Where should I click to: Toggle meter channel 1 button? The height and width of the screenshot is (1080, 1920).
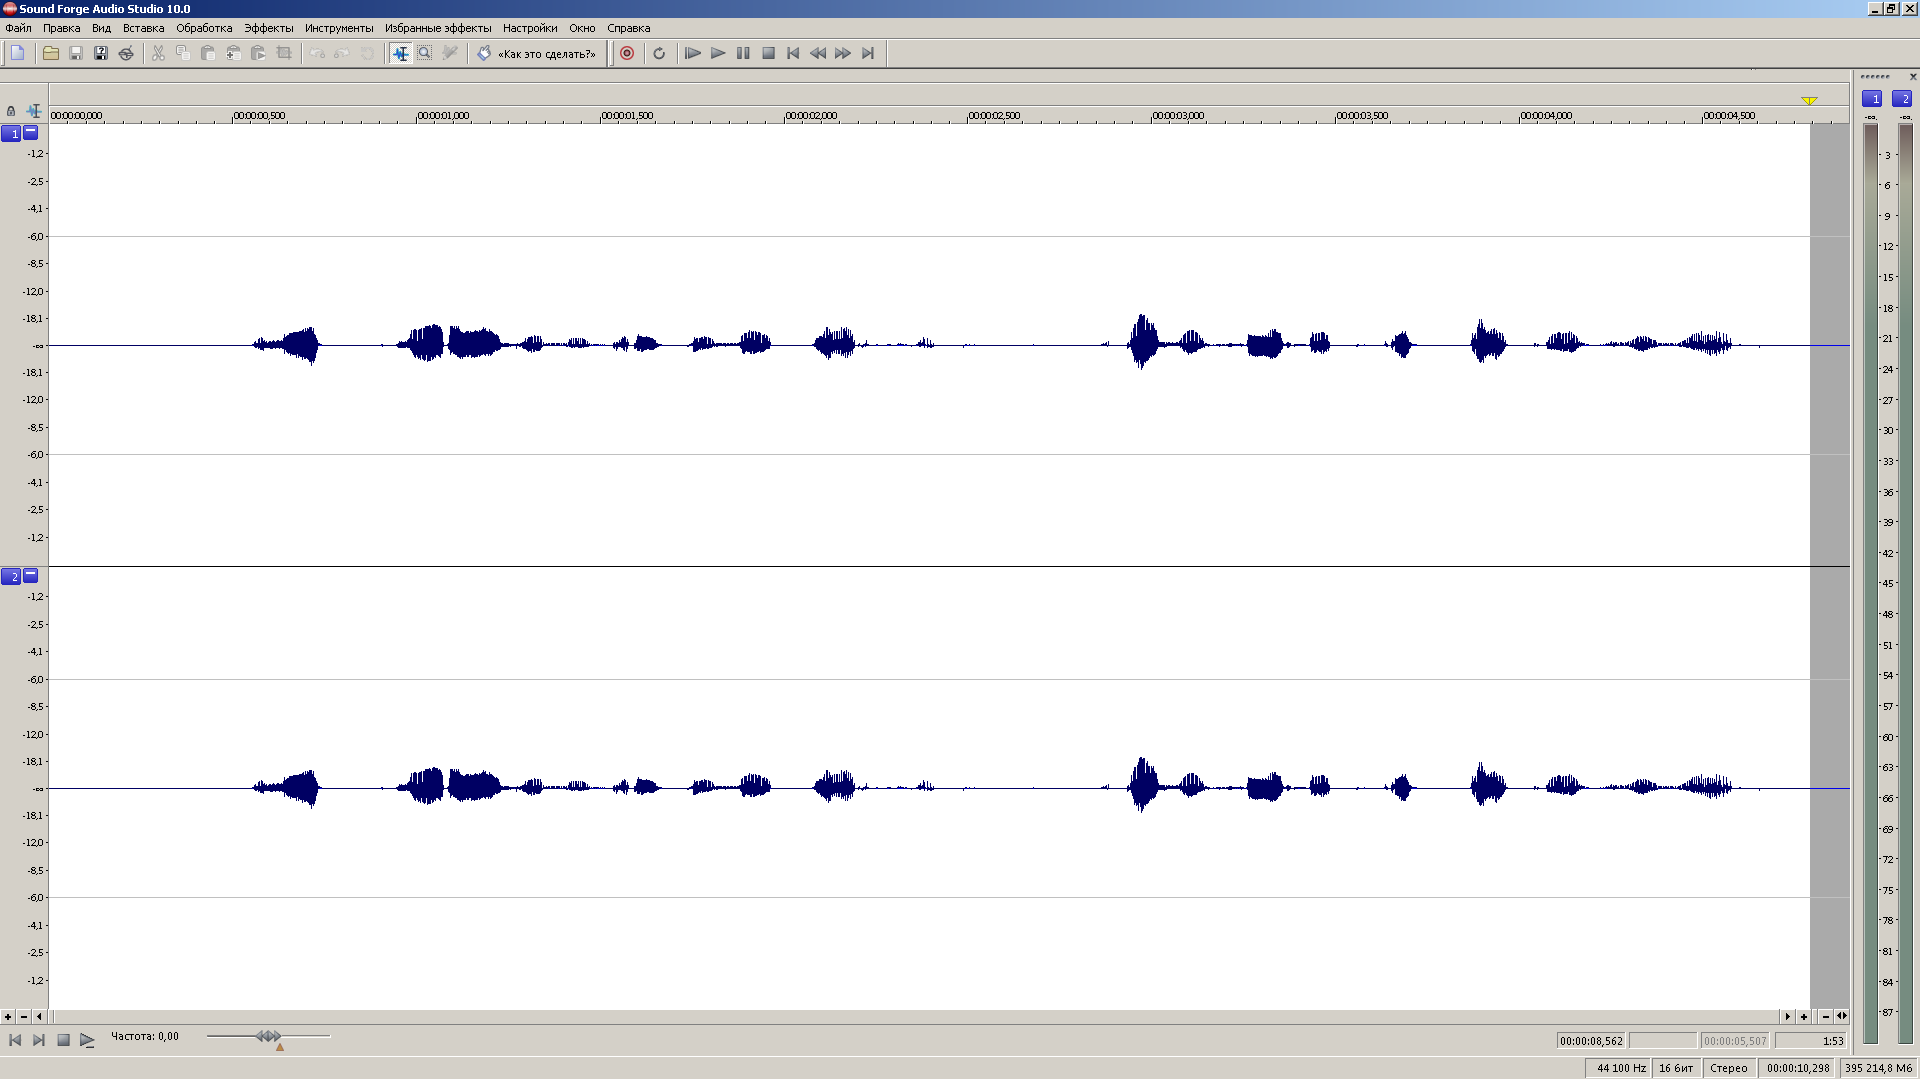[x=1872, y=98]
